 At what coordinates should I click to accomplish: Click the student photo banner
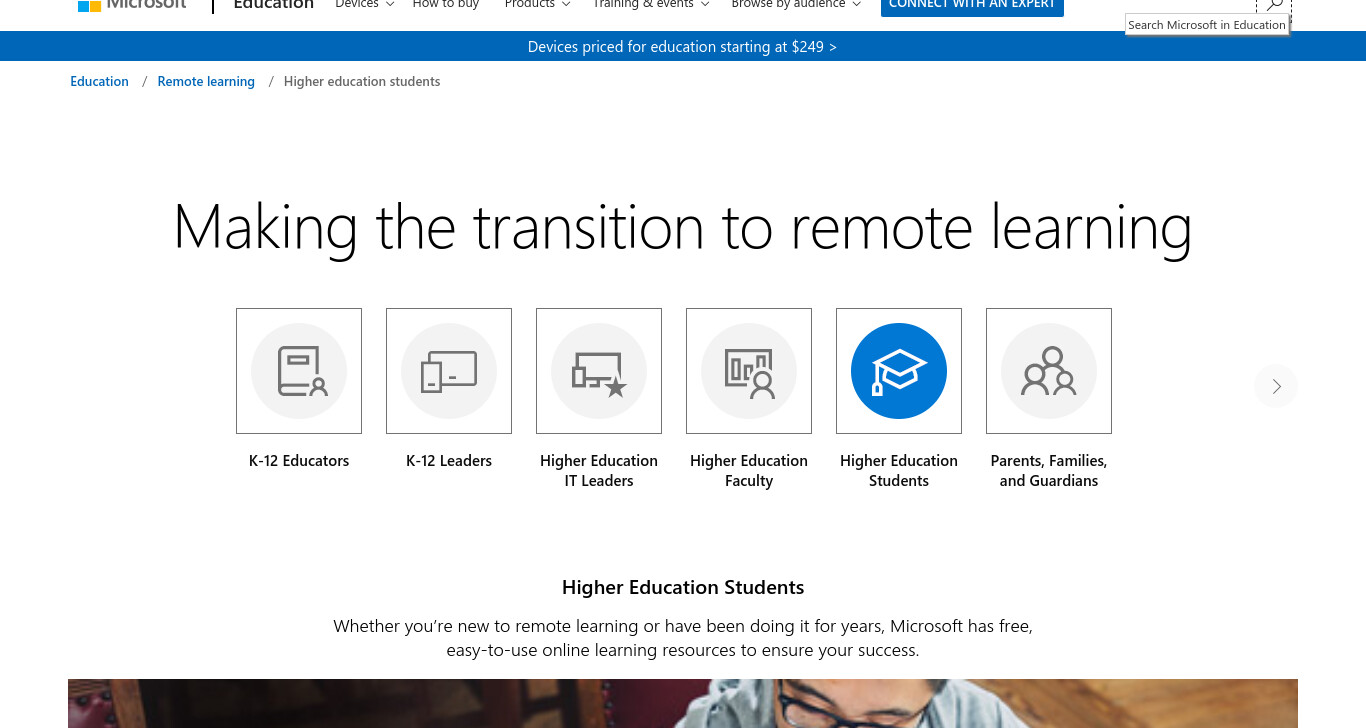683,704
